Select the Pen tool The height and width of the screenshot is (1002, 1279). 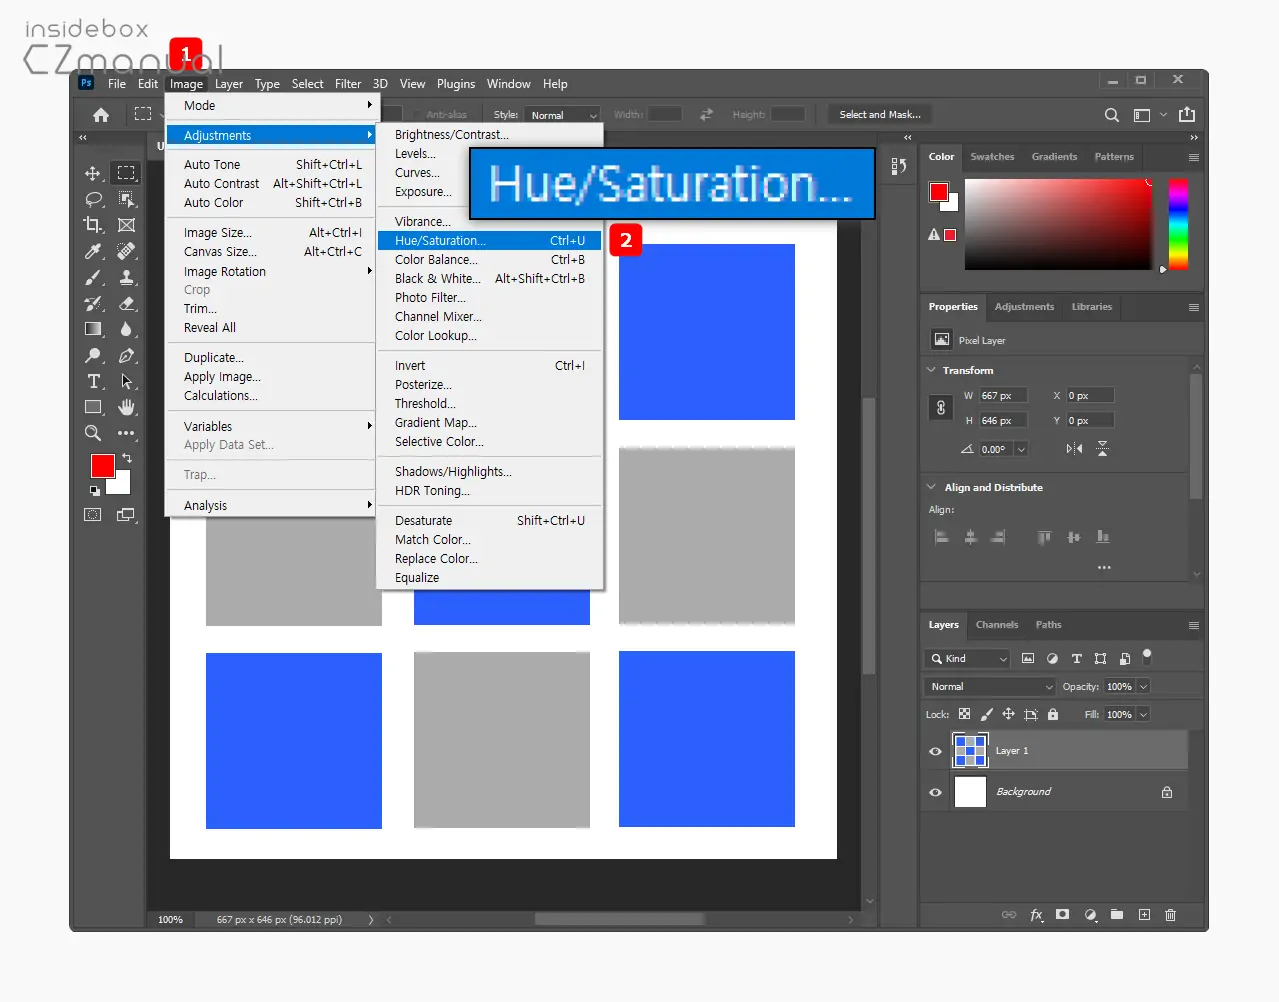[126, 355]
